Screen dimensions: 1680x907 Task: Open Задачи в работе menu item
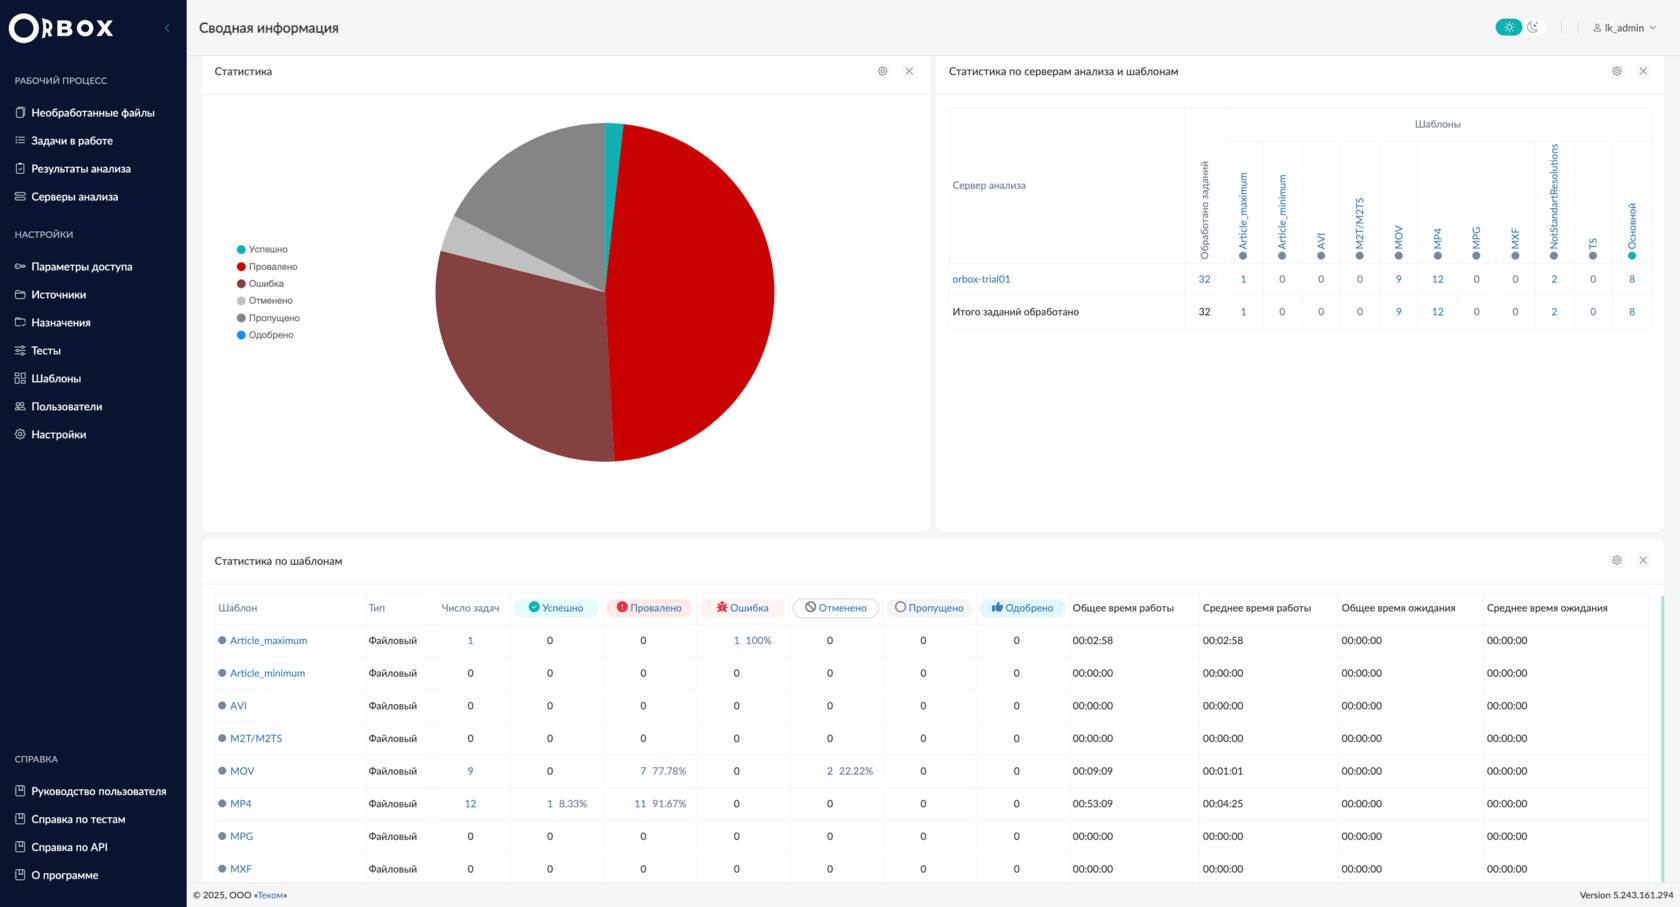point(71,141)
